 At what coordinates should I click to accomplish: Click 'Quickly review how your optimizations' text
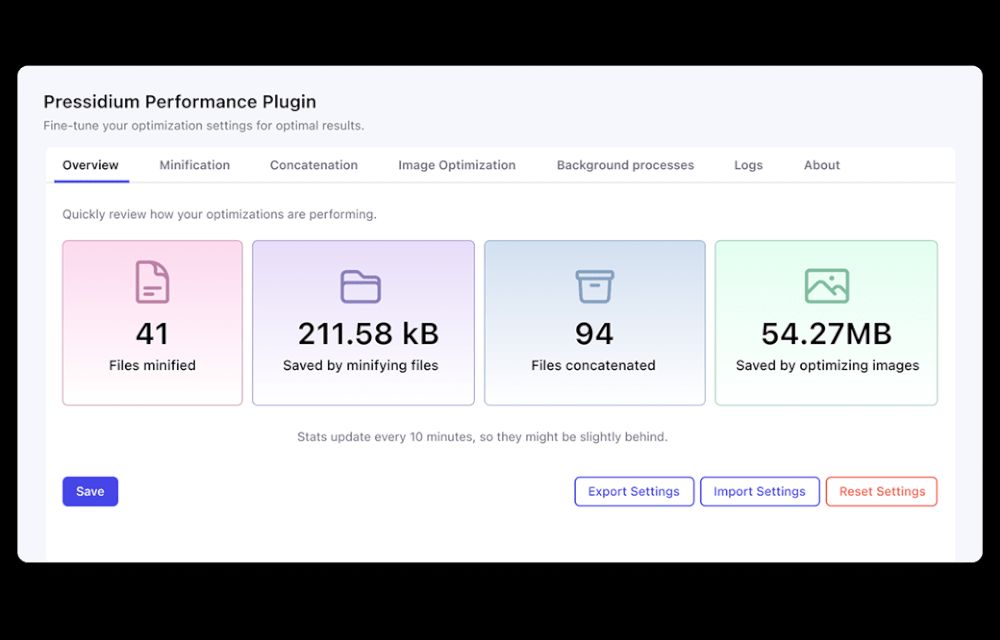point(219,214)
